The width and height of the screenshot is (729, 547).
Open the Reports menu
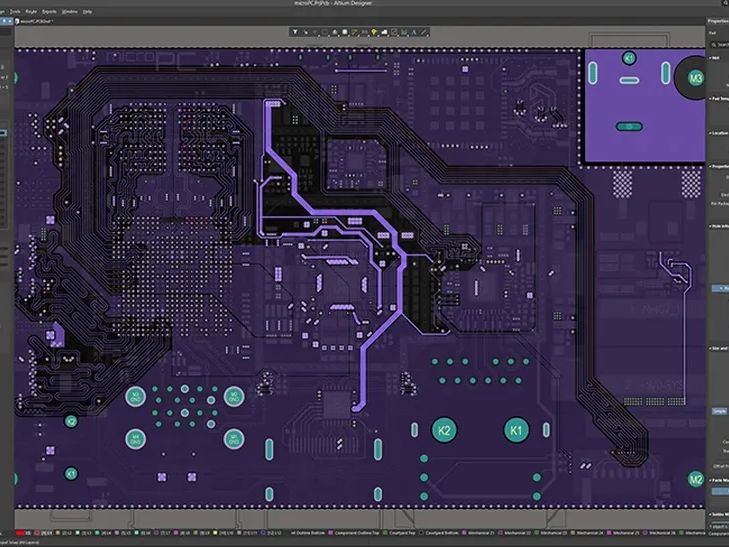tap(50, 11)
